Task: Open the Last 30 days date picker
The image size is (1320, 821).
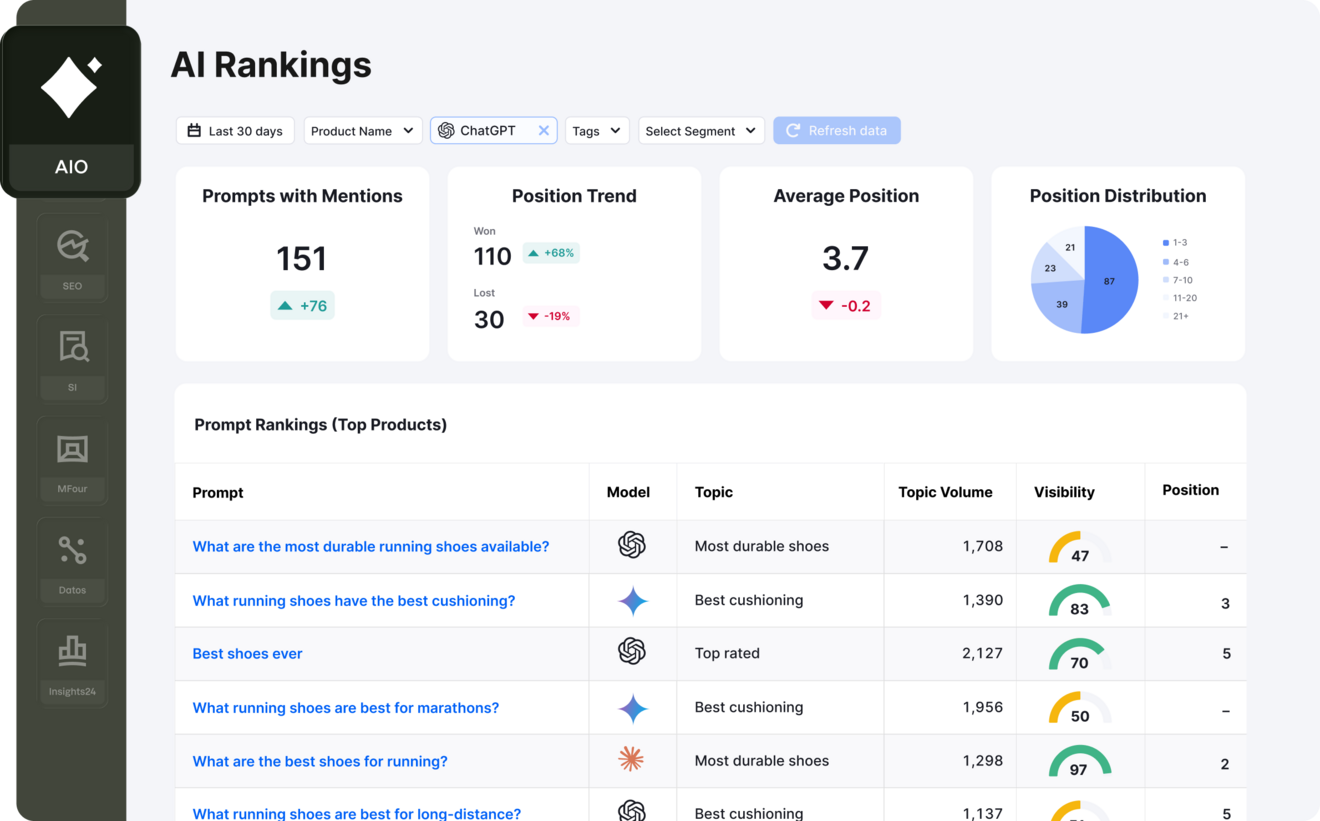Action: (x=235, y=131)
